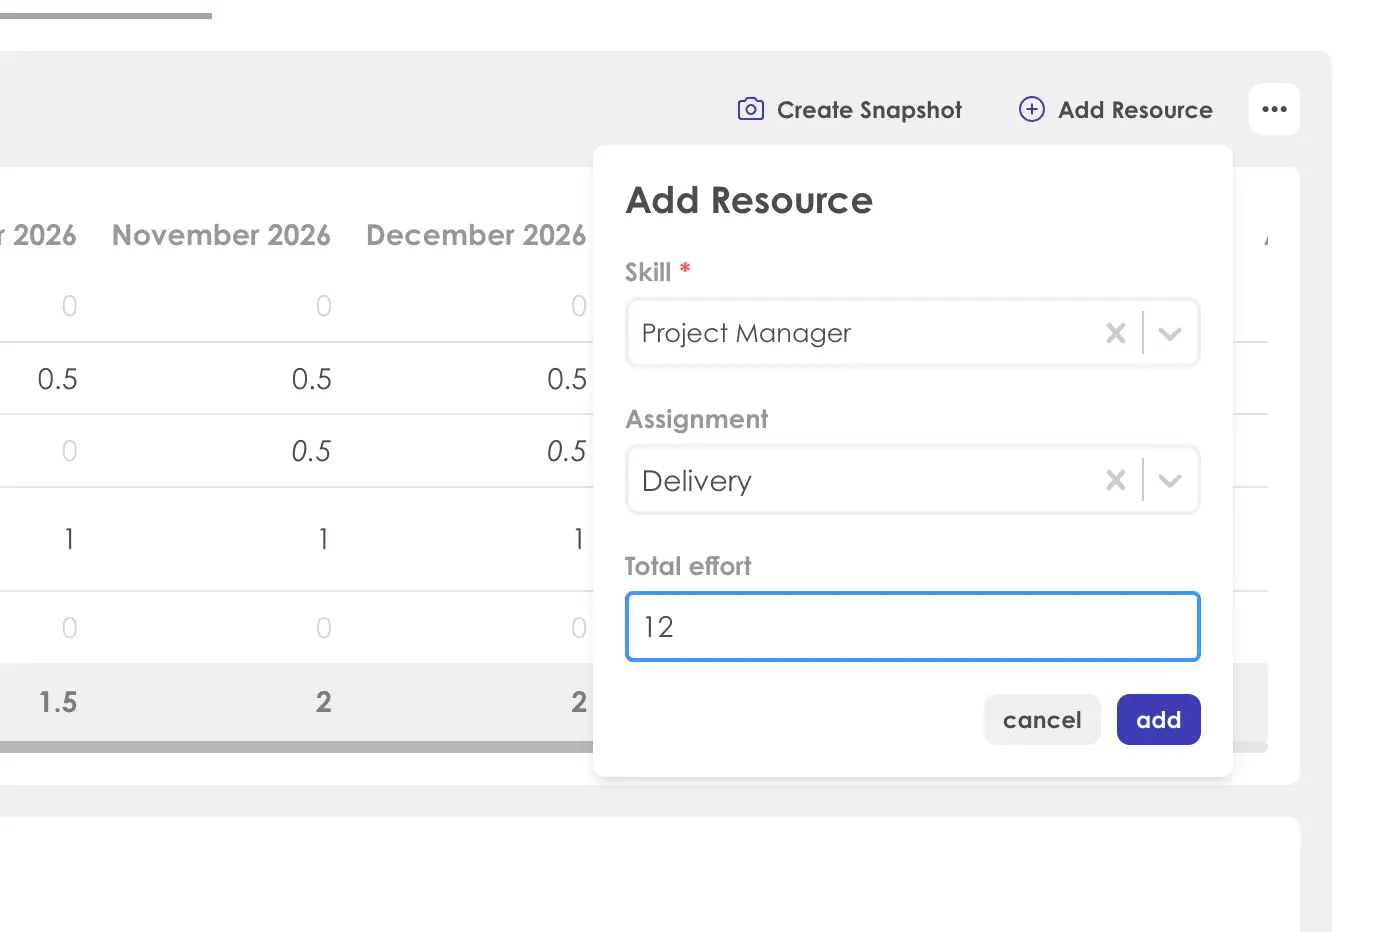Confirm with the add button
This screenshot has height=932, width=1374.
[x=1158, y=720]
